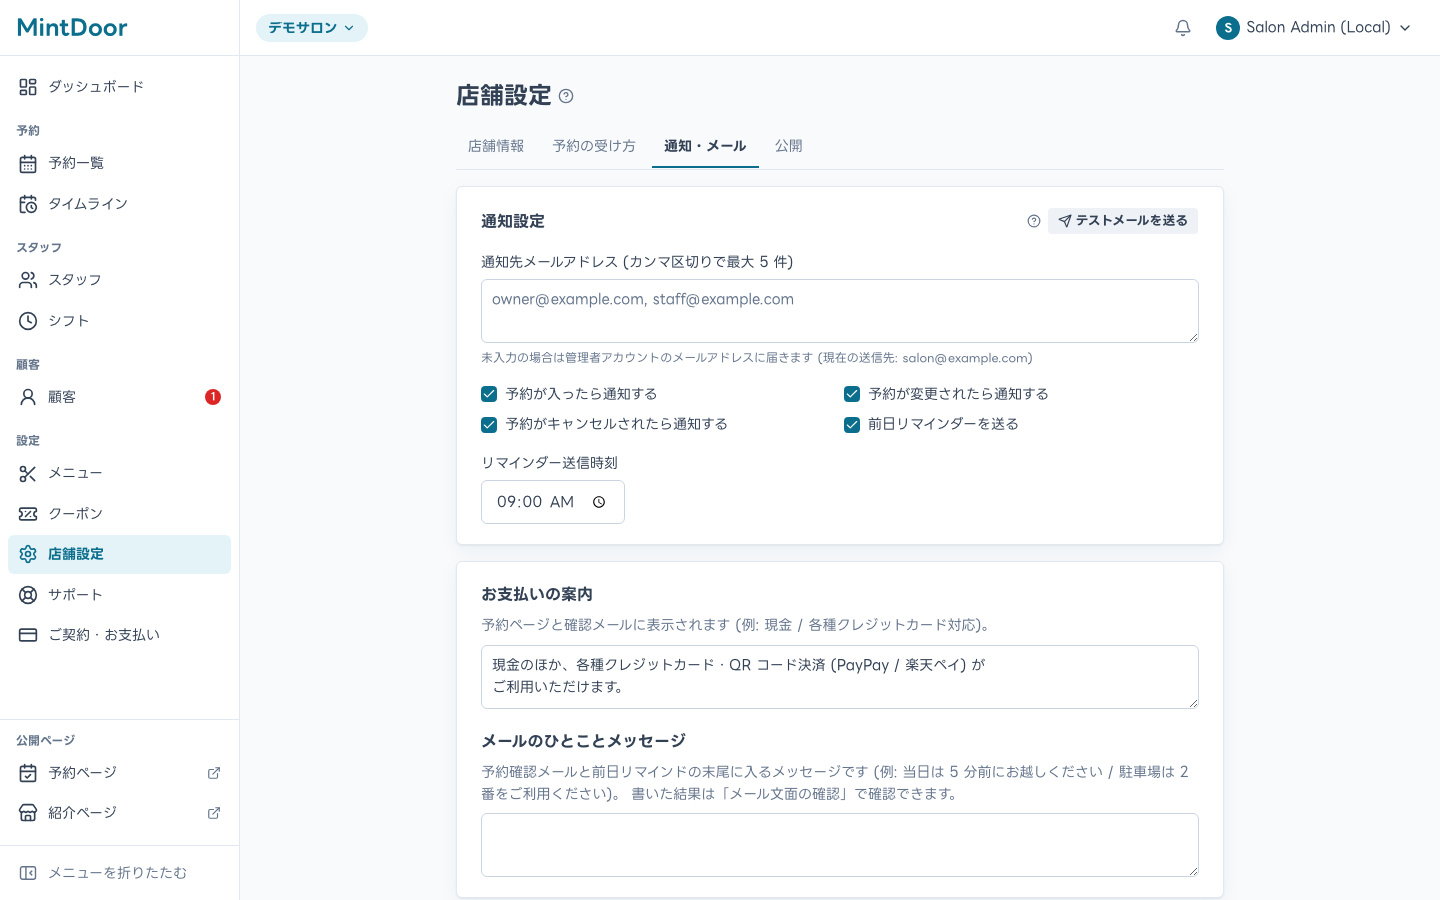This screenshot has height=900, width=1440.
Task: Focus the メールのひとことメッセージ text area
Action: pos(840,845)
